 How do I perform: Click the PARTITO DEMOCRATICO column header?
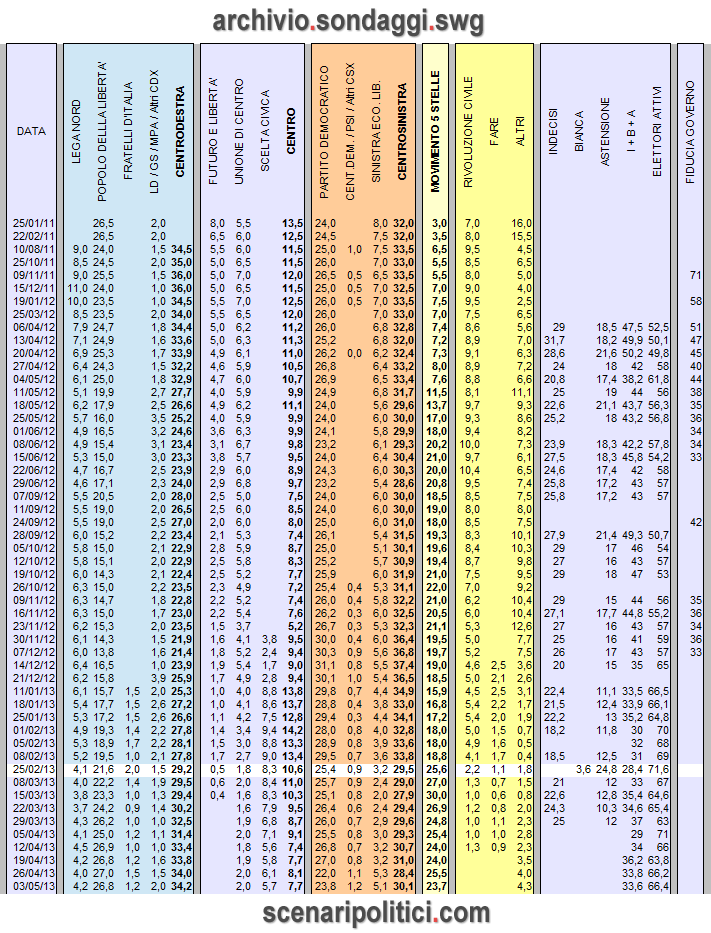[x=324, y=132]
